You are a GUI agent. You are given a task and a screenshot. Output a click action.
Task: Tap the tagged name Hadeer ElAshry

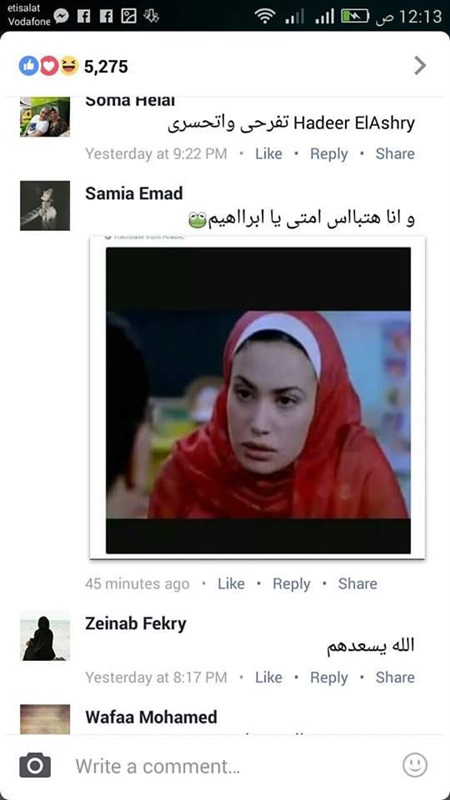[x=355, y=123]
